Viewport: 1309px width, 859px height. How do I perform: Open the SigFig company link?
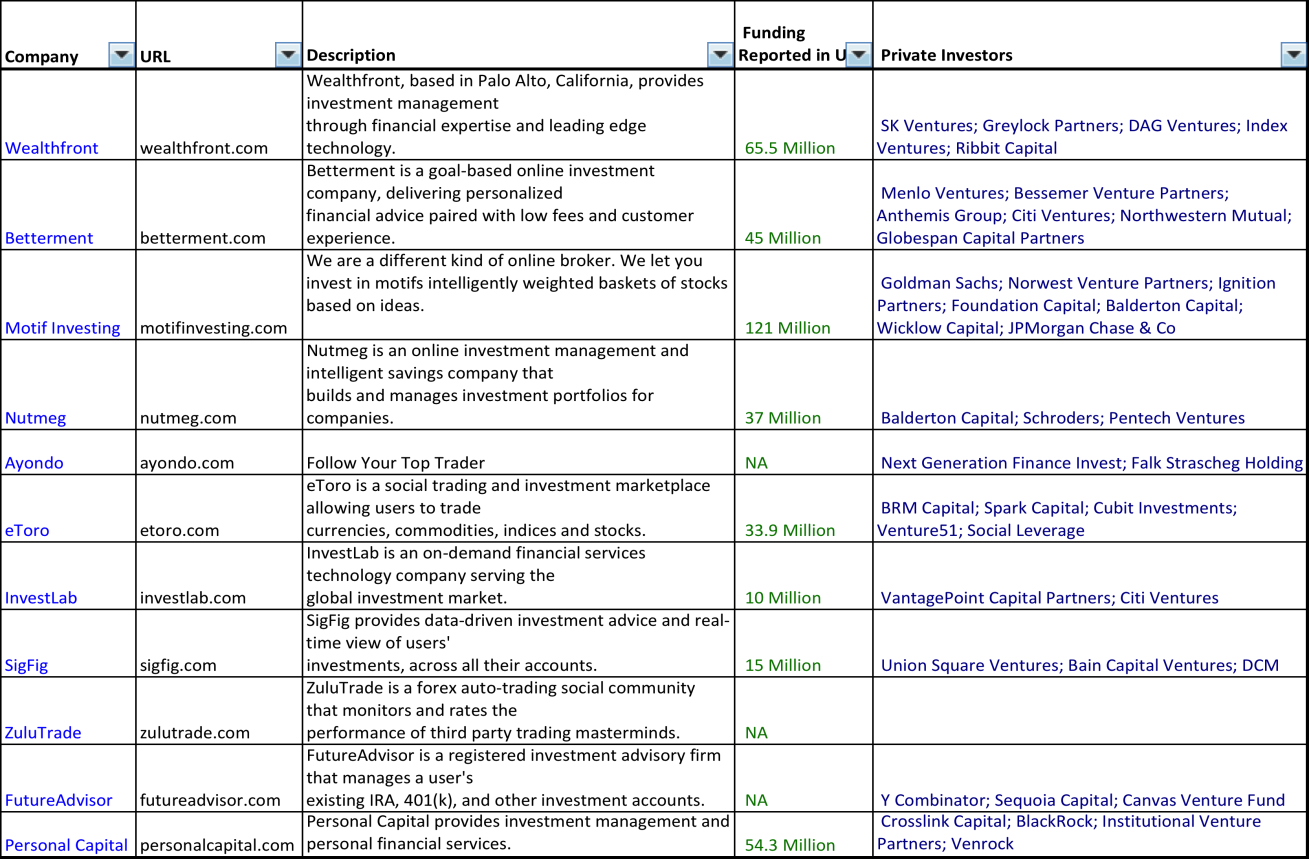tap(27, 665)
